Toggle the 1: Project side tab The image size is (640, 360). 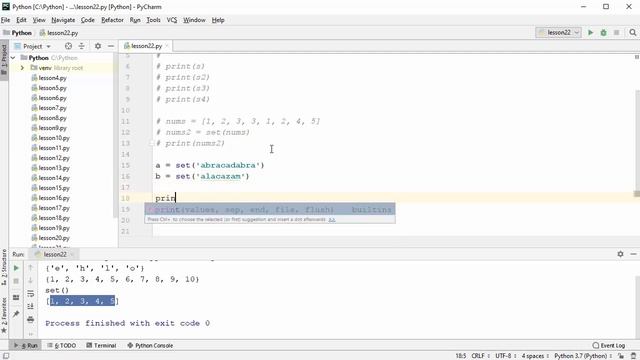point(4,60)
